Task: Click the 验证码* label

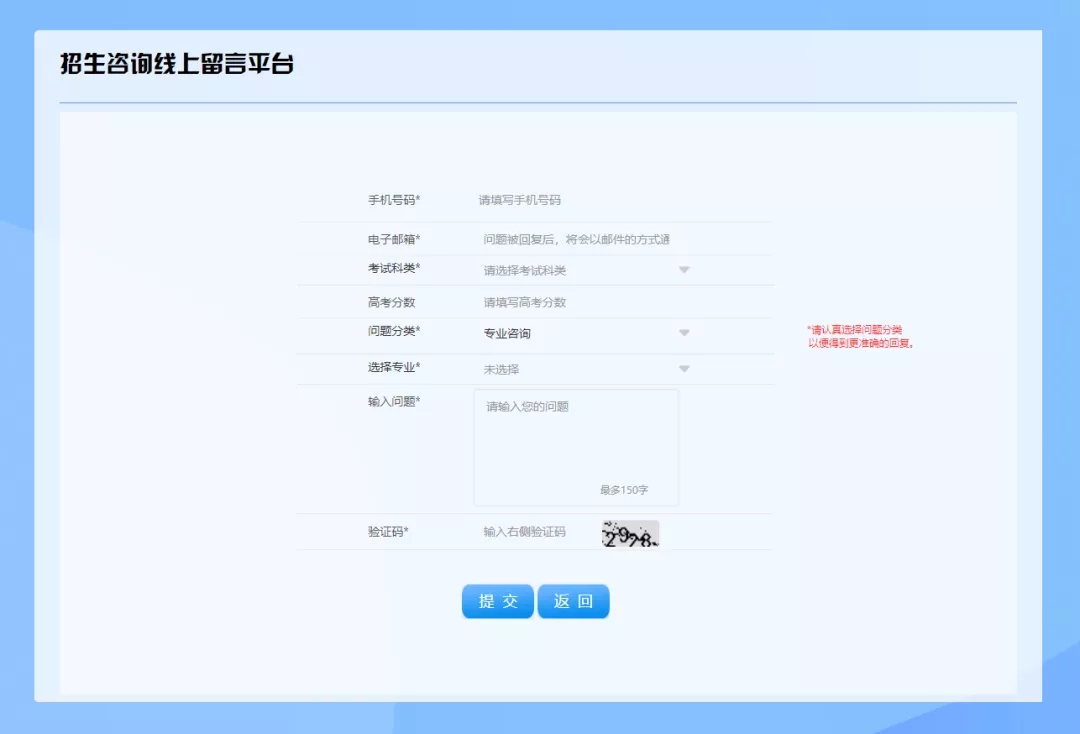Action: pos(388,532)
